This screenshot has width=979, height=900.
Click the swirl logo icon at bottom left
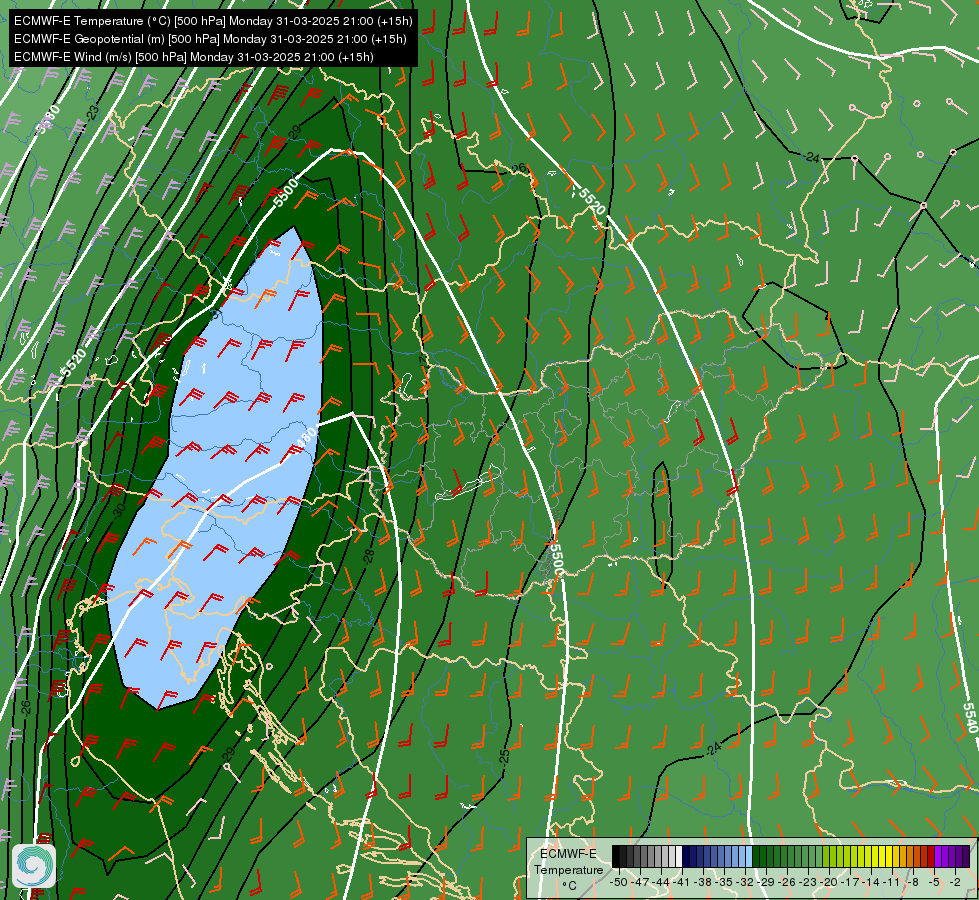[x=34, y=865]
